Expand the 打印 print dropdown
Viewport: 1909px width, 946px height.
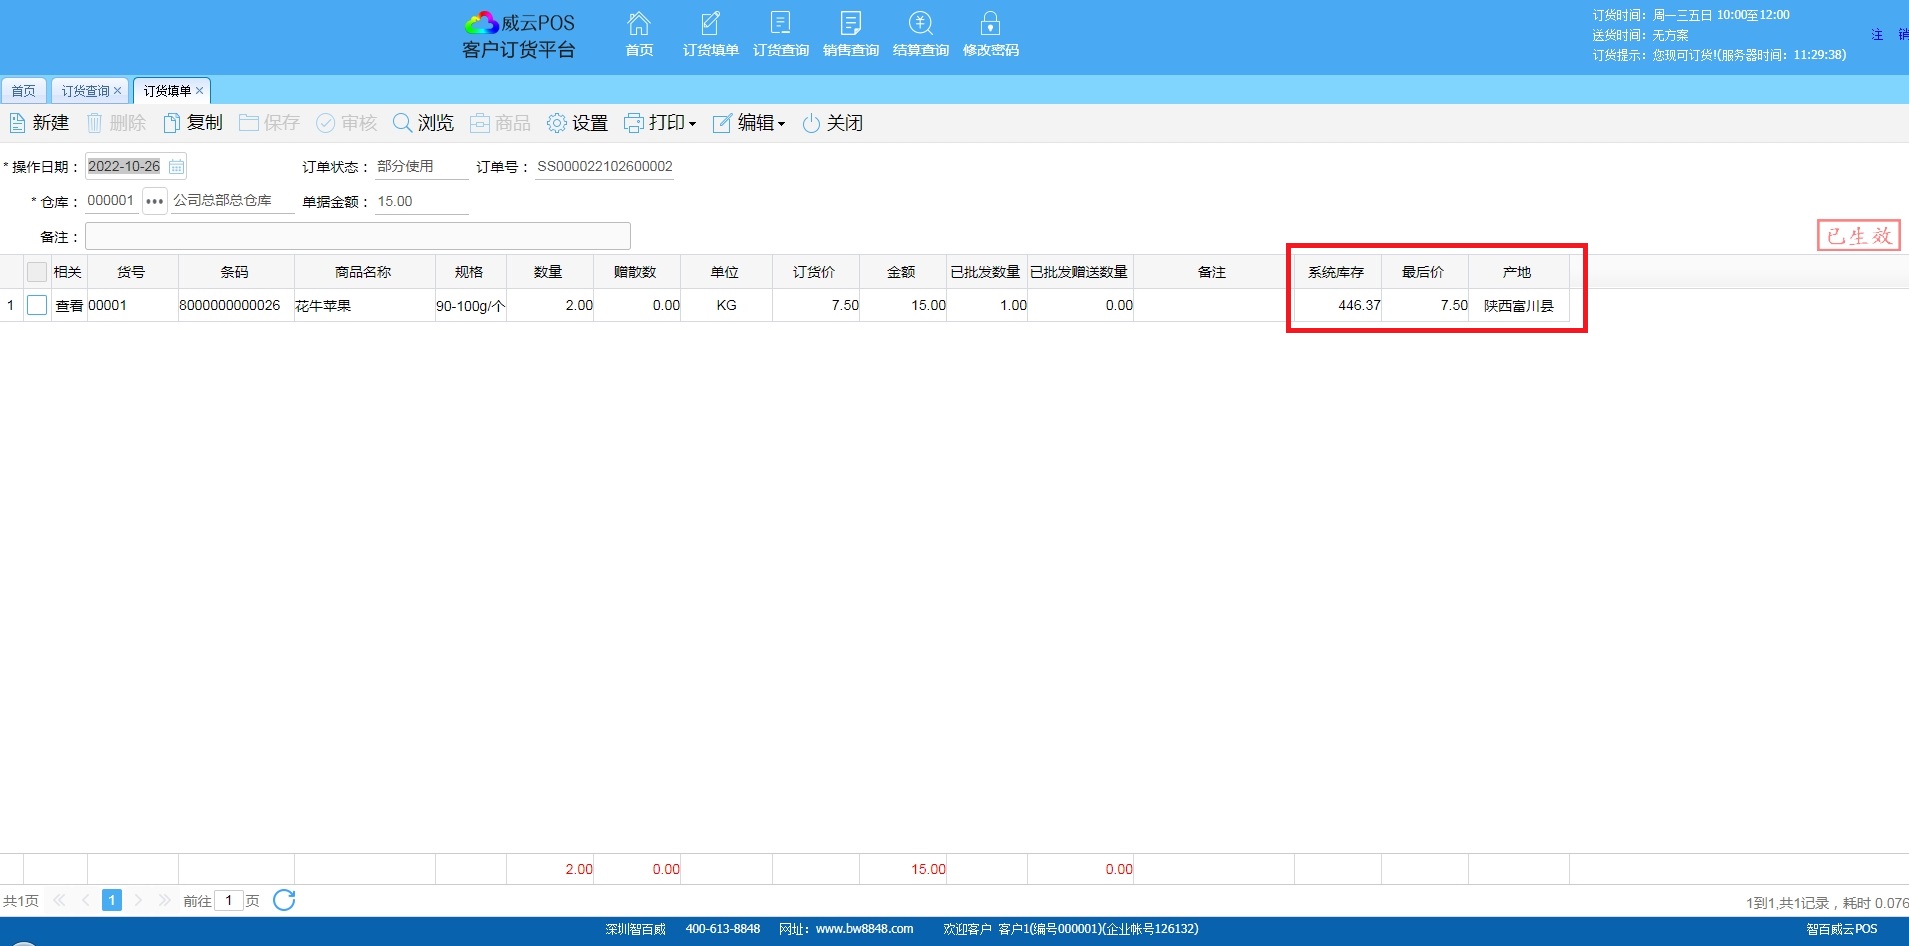[x=660, y=123]
